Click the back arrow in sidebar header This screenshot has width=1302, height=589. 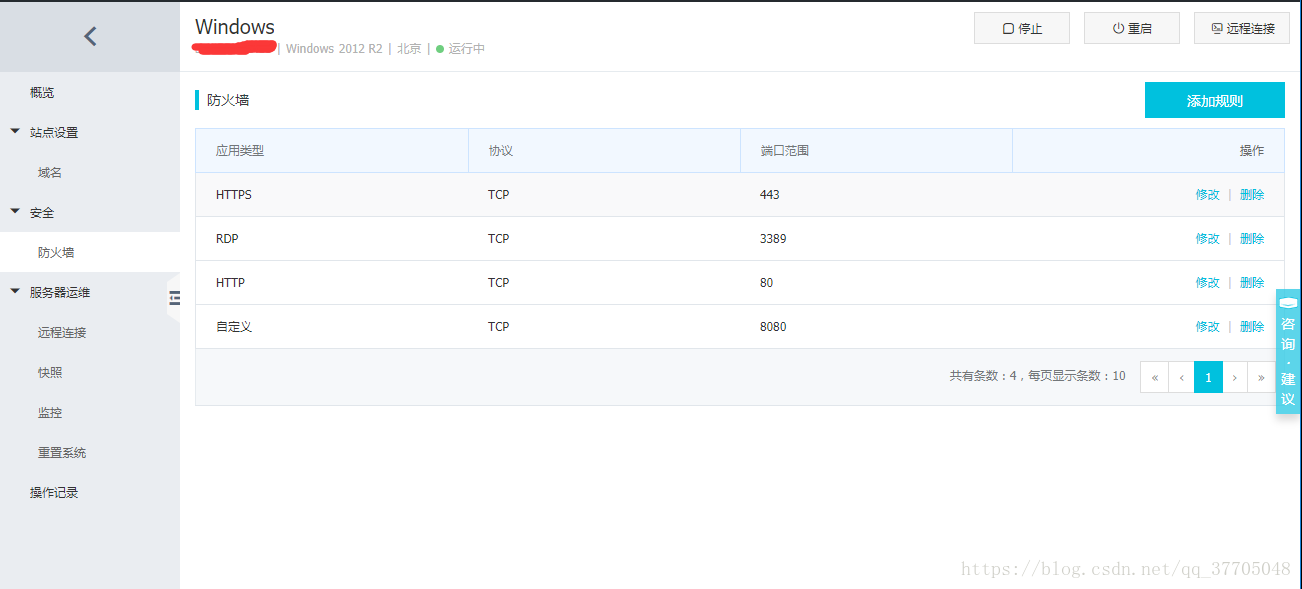[x=90, y=36]
